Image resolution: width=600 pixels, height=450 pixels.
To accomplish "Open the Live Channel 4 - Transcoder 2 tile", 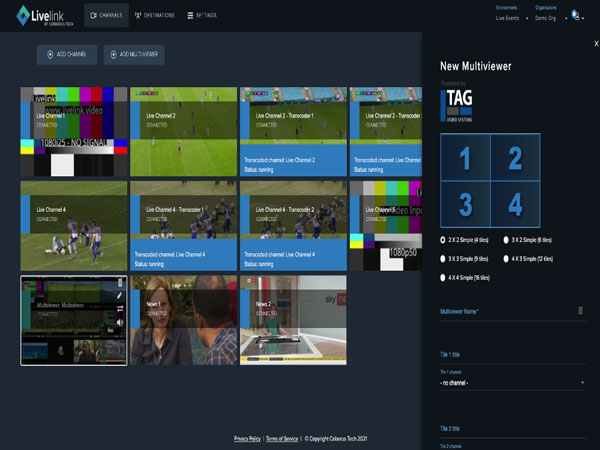I will (x=293, y=226).
